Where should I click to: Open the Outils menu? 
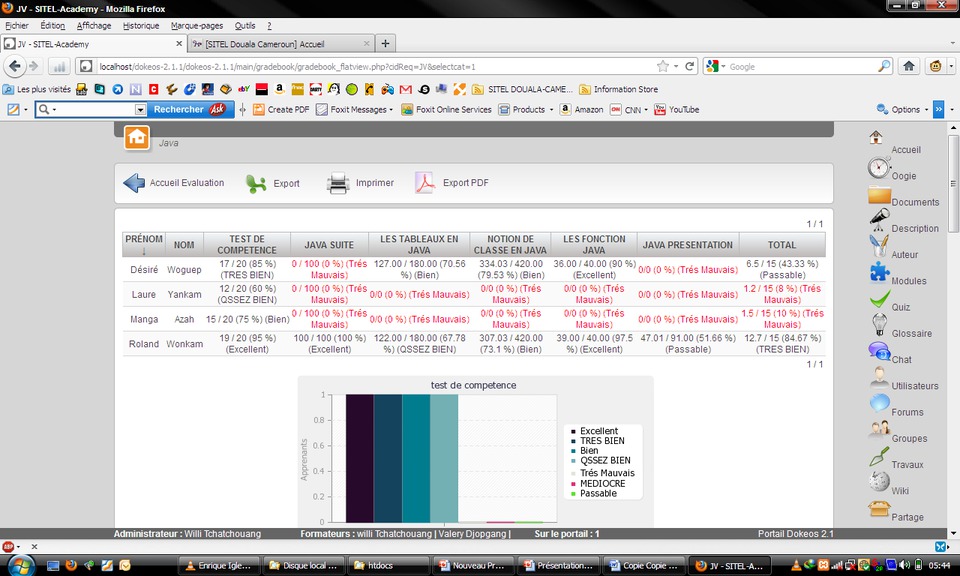click(245, 26)
